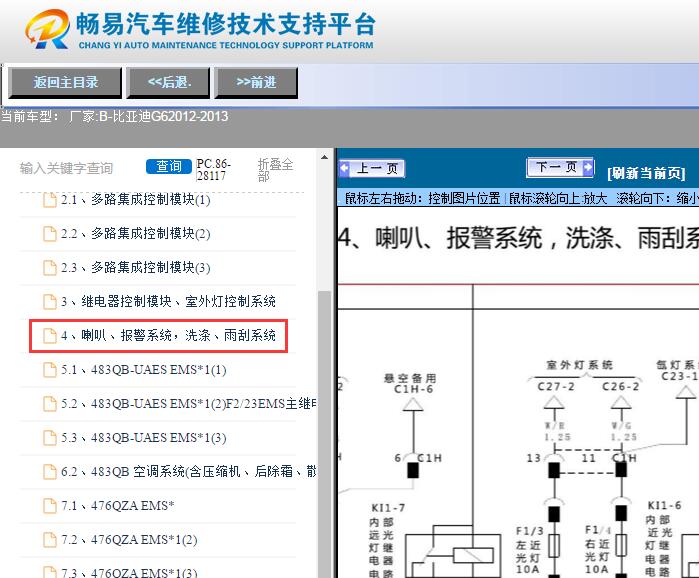Click the 查询 search button

[169, 166]
